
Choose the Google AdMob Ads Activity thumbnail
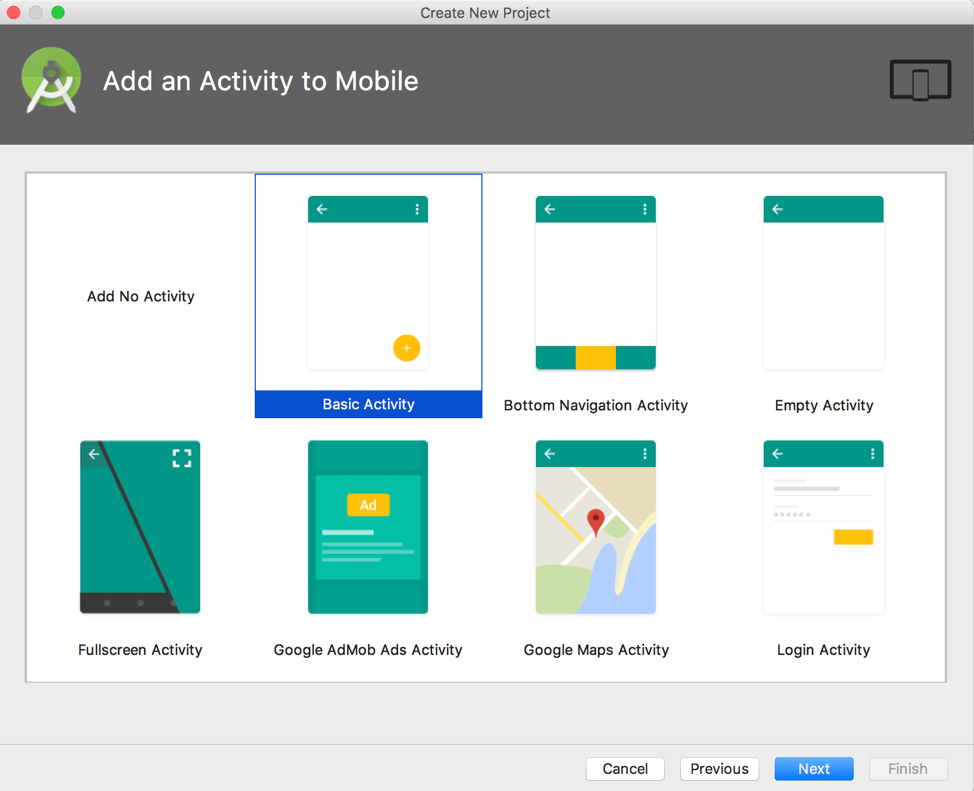tap(368, 527)
